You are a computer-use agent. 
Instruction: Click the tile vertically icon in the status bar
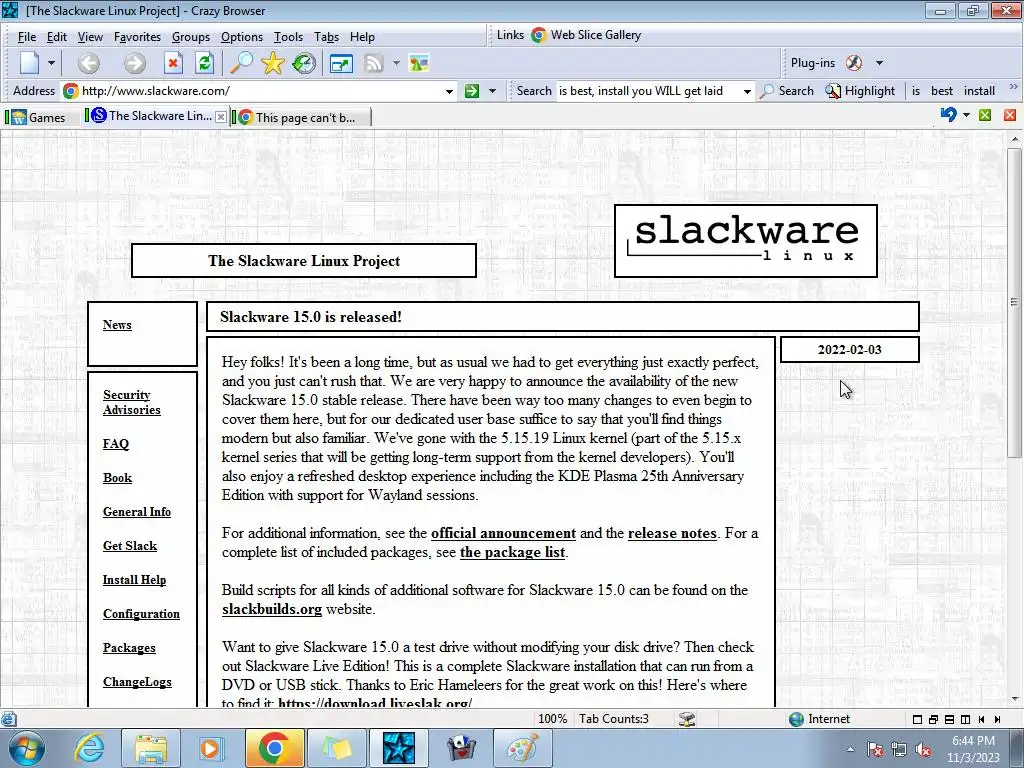click(965, 720)
